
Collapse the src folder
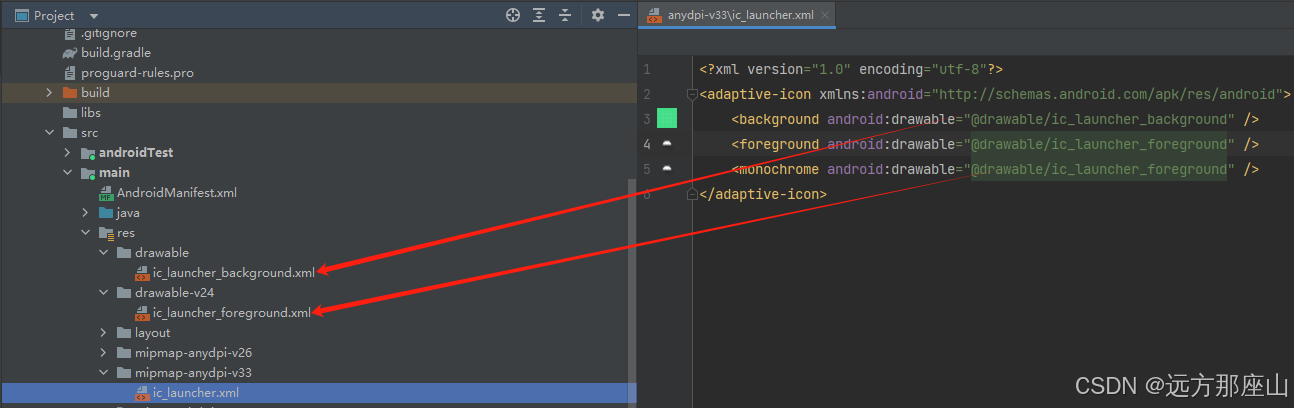coord(49,133)
